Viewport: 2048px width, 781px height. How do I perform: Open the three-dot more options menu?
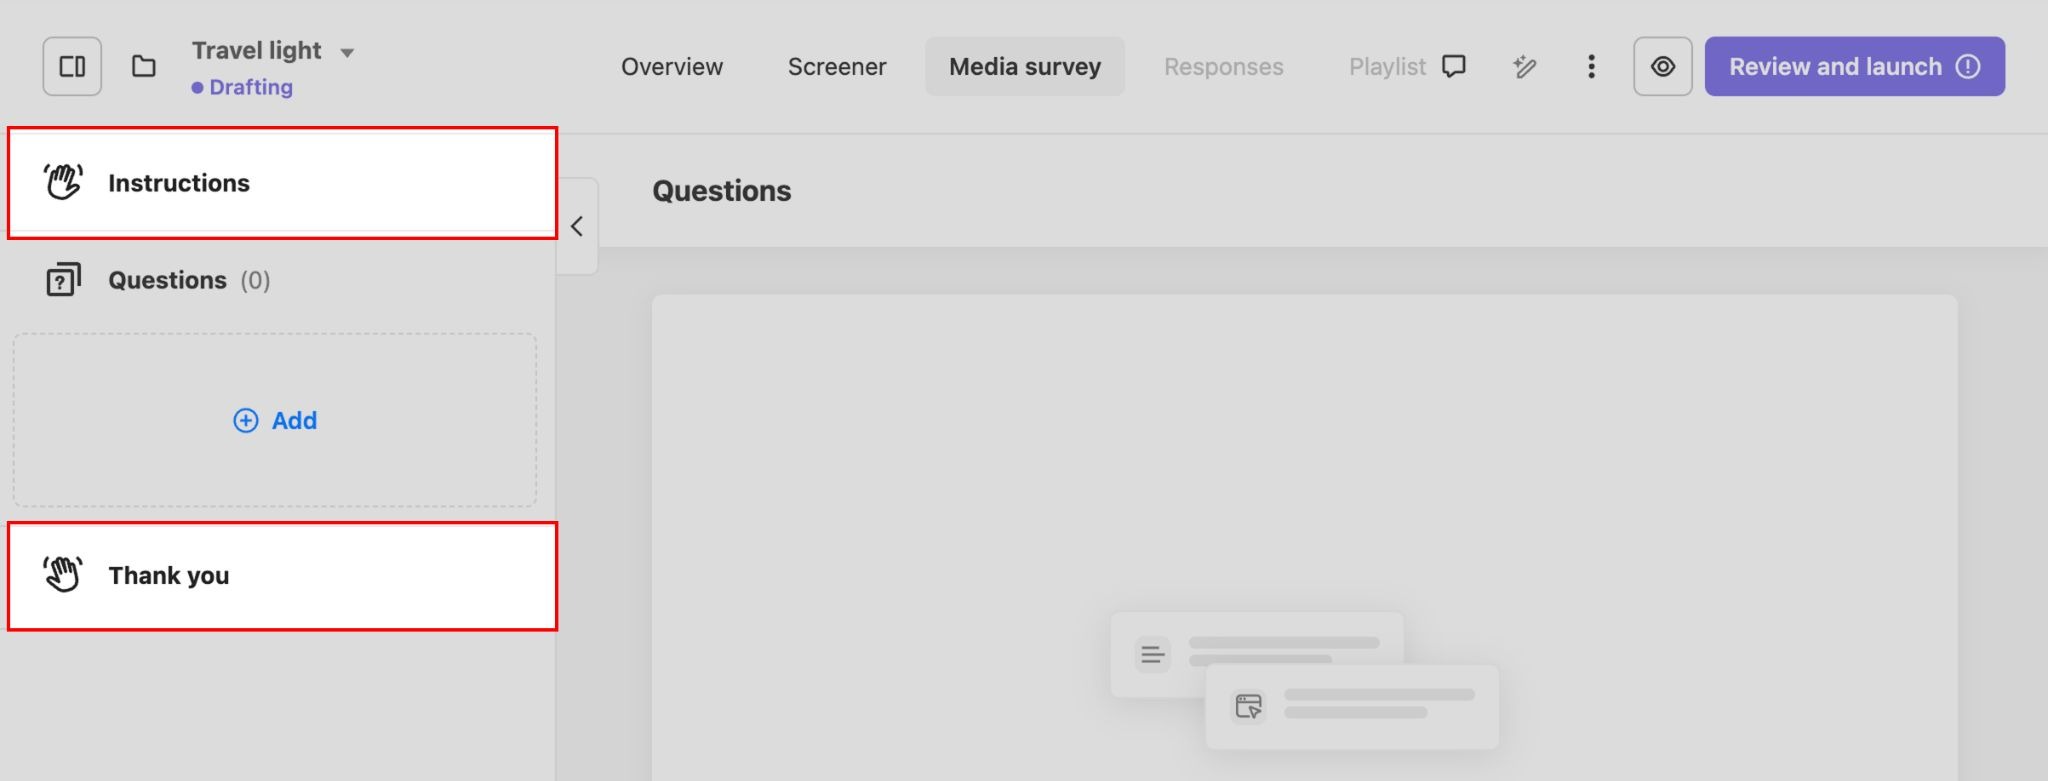(x=1591, y=66)
